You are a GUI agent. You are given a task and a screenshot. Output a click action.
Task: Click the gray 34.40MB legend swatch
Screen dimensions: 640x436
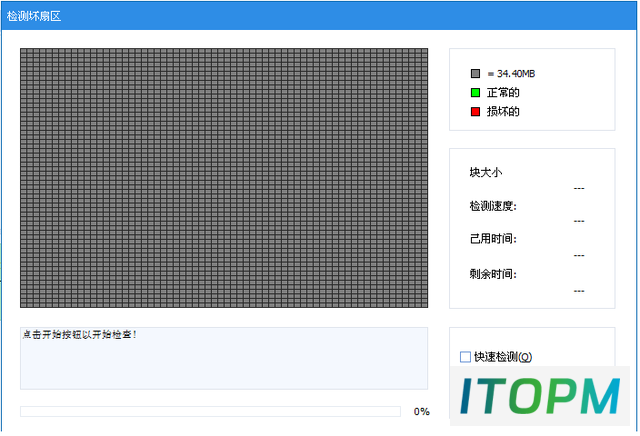pyautogui.click(x=475, y=73)
